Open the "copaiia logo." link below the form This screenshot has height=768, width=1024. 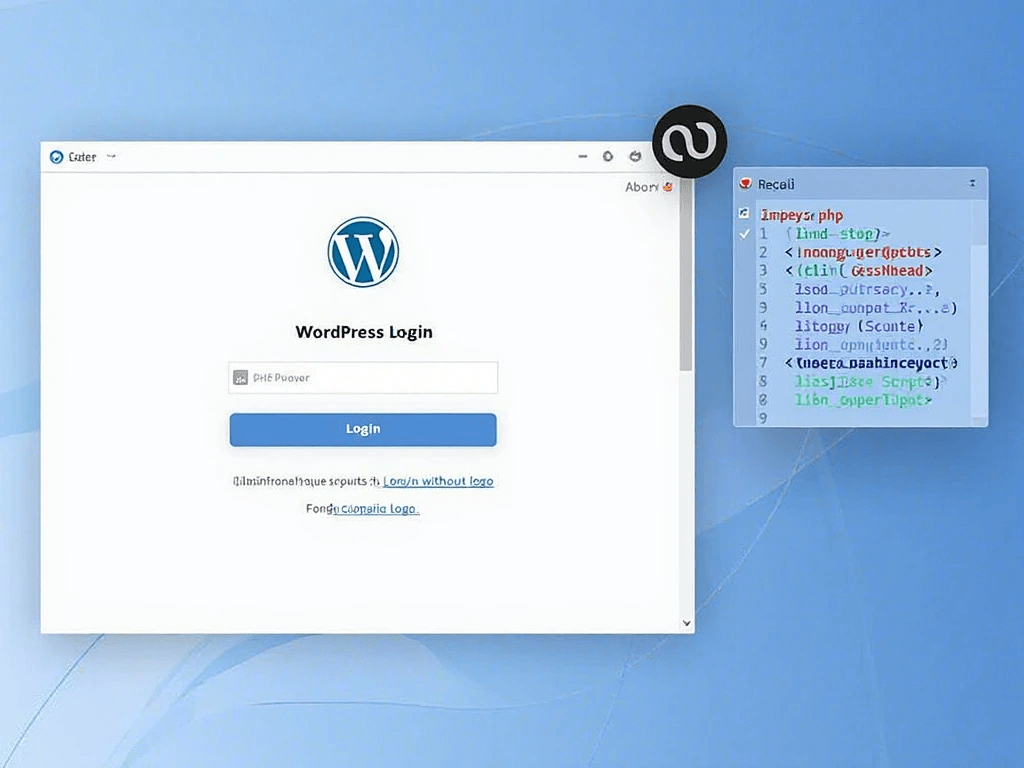coord(376,509)
